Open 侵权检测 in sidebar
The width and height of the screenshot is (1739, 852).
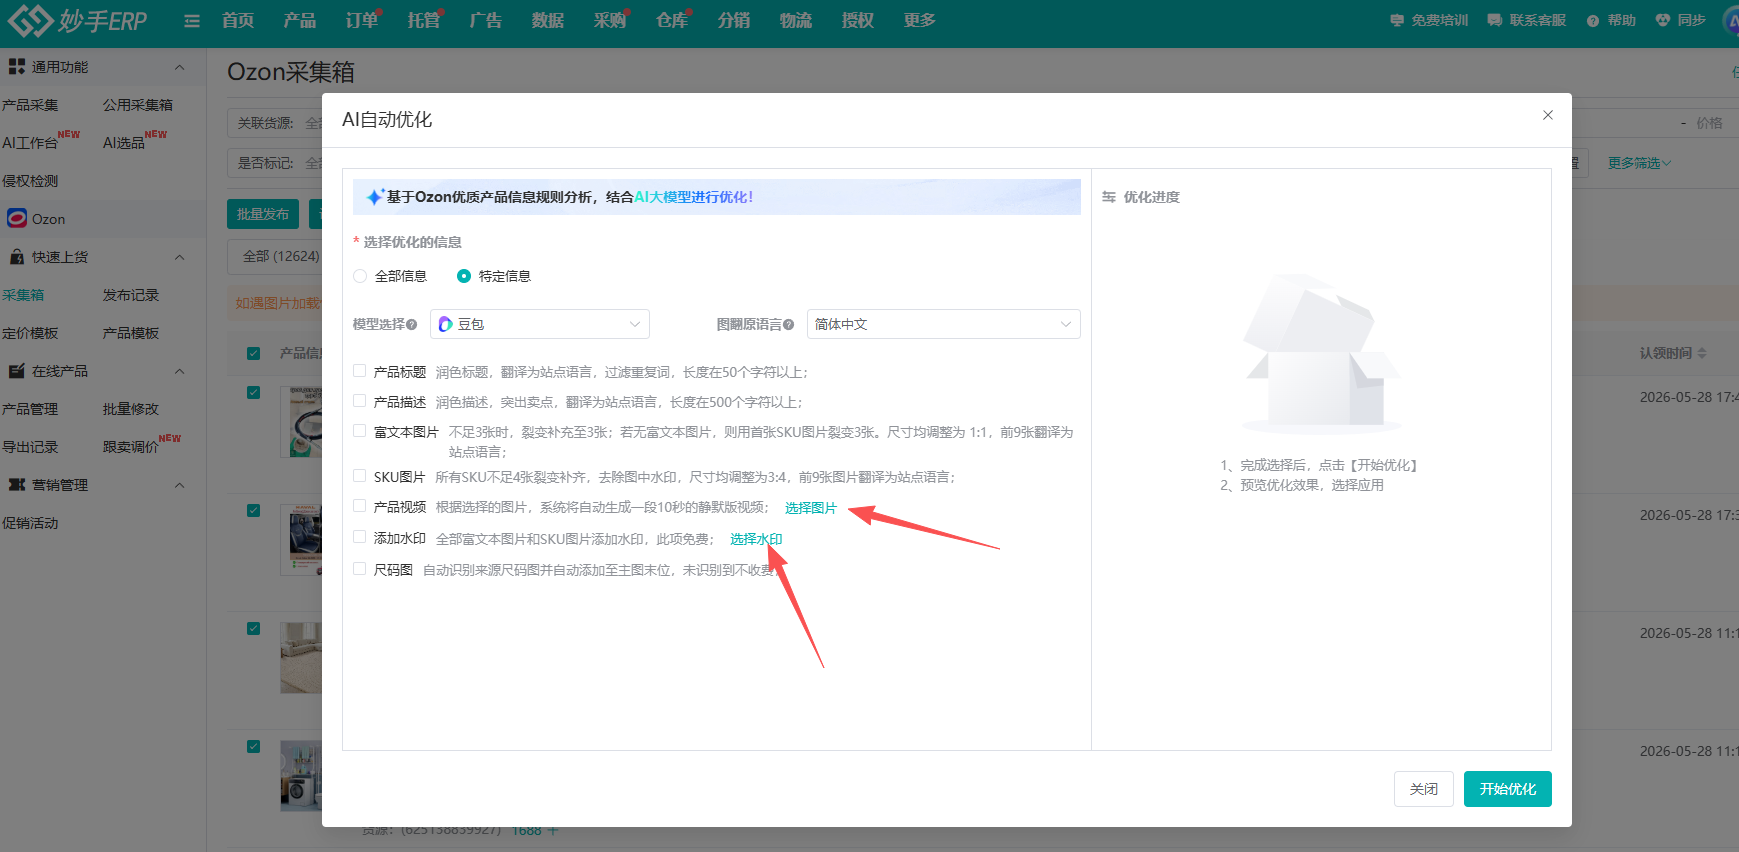[x=30, y=181]
